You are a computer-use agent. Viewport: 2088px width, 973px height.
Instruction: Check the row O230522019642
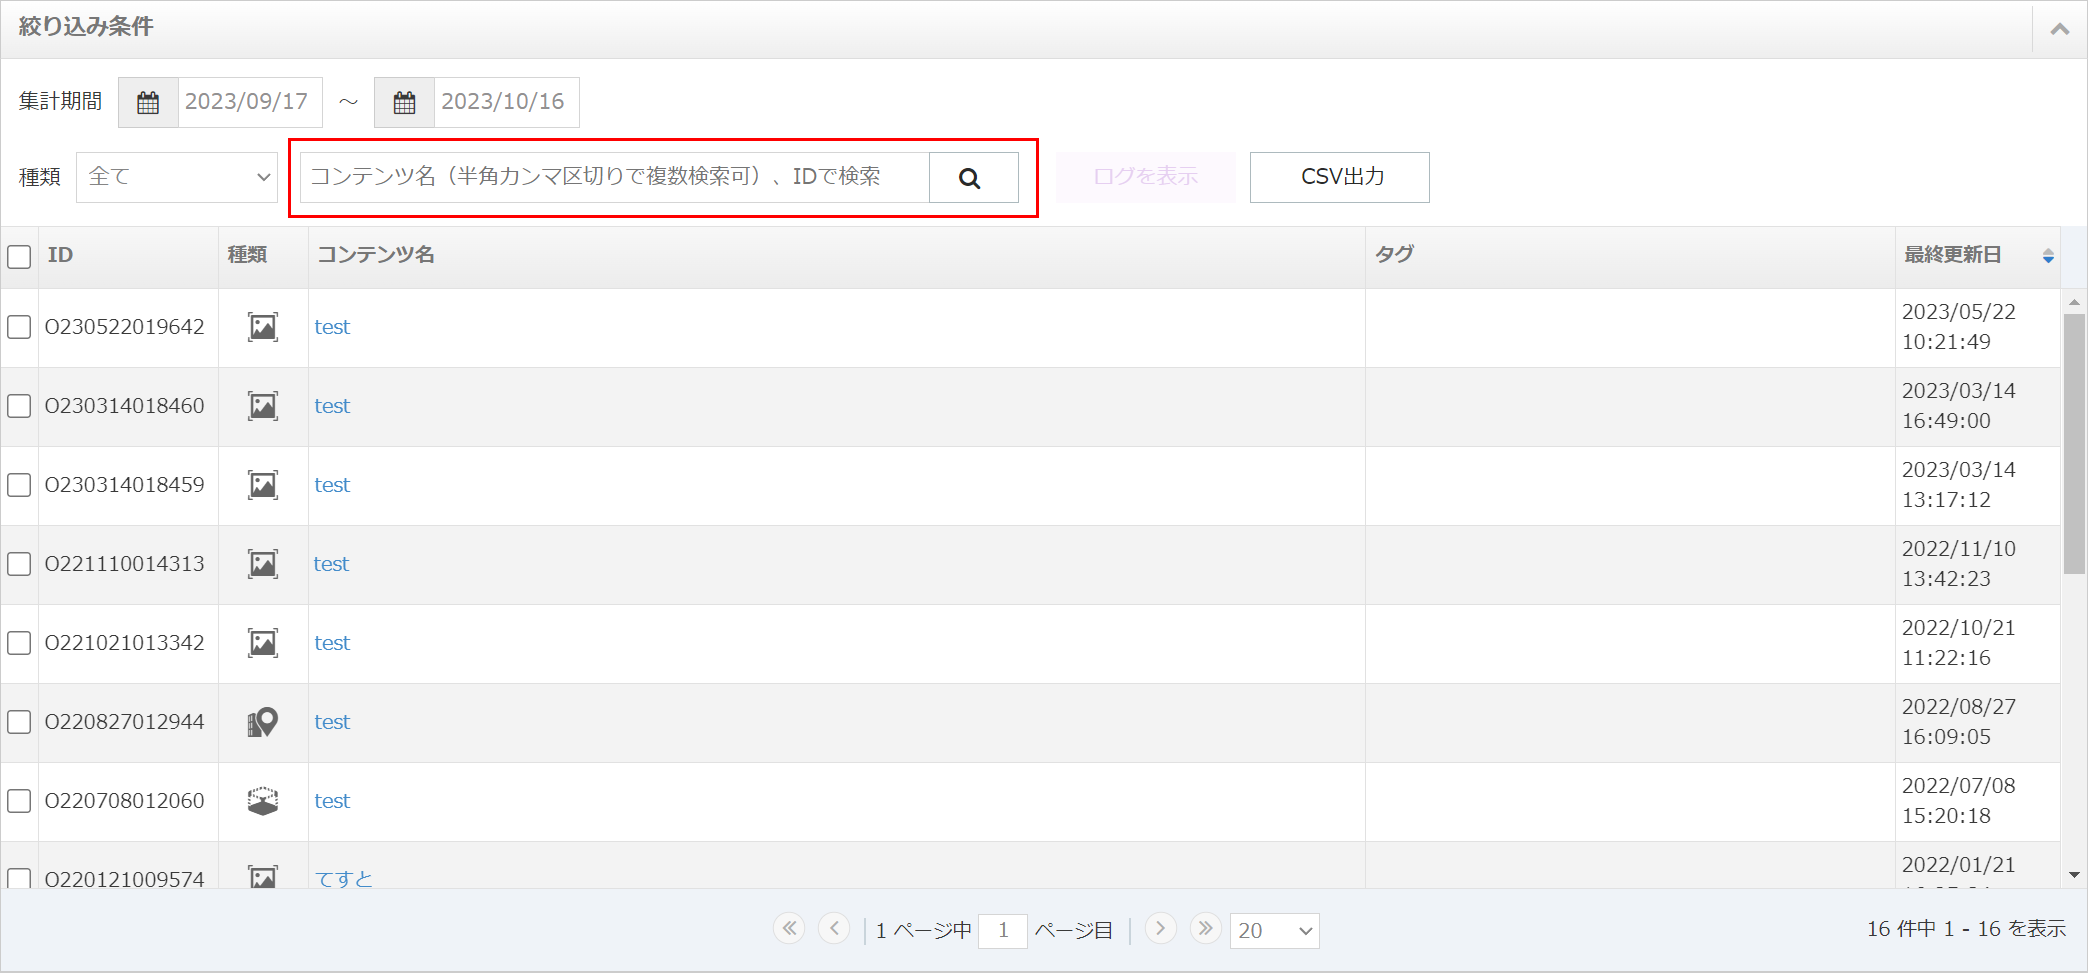tap(19, 327)
